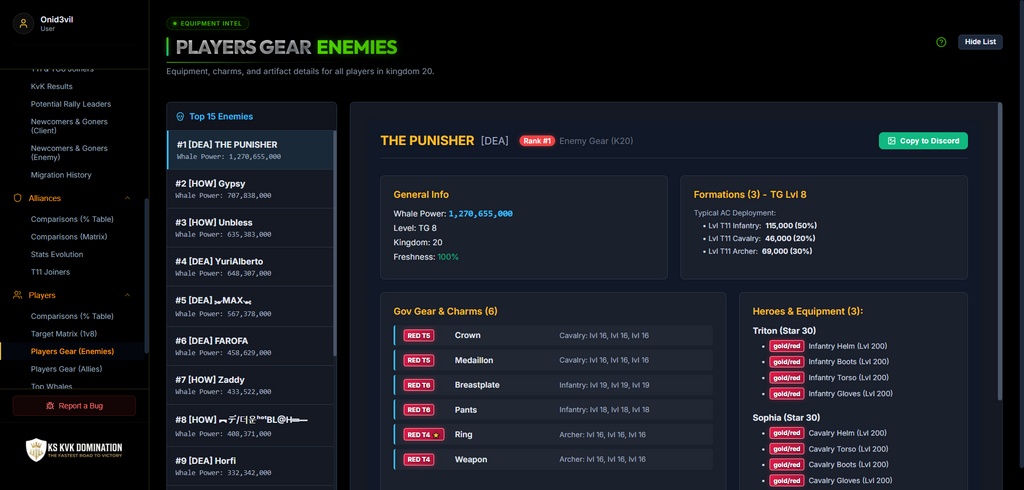Click gold/red badge for Cavalry Torso
The image size is (1024, 490).
[786, 449]
